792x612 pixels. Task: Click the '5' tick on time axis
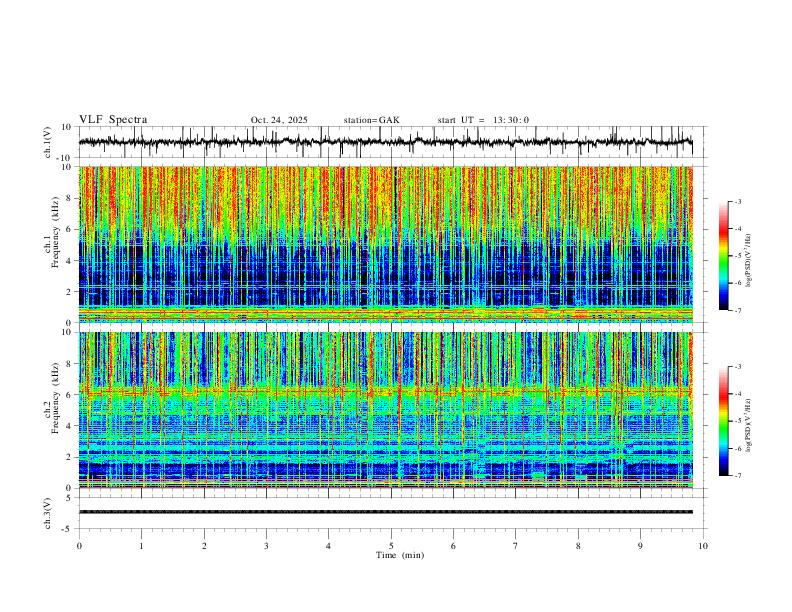point(391,546)
